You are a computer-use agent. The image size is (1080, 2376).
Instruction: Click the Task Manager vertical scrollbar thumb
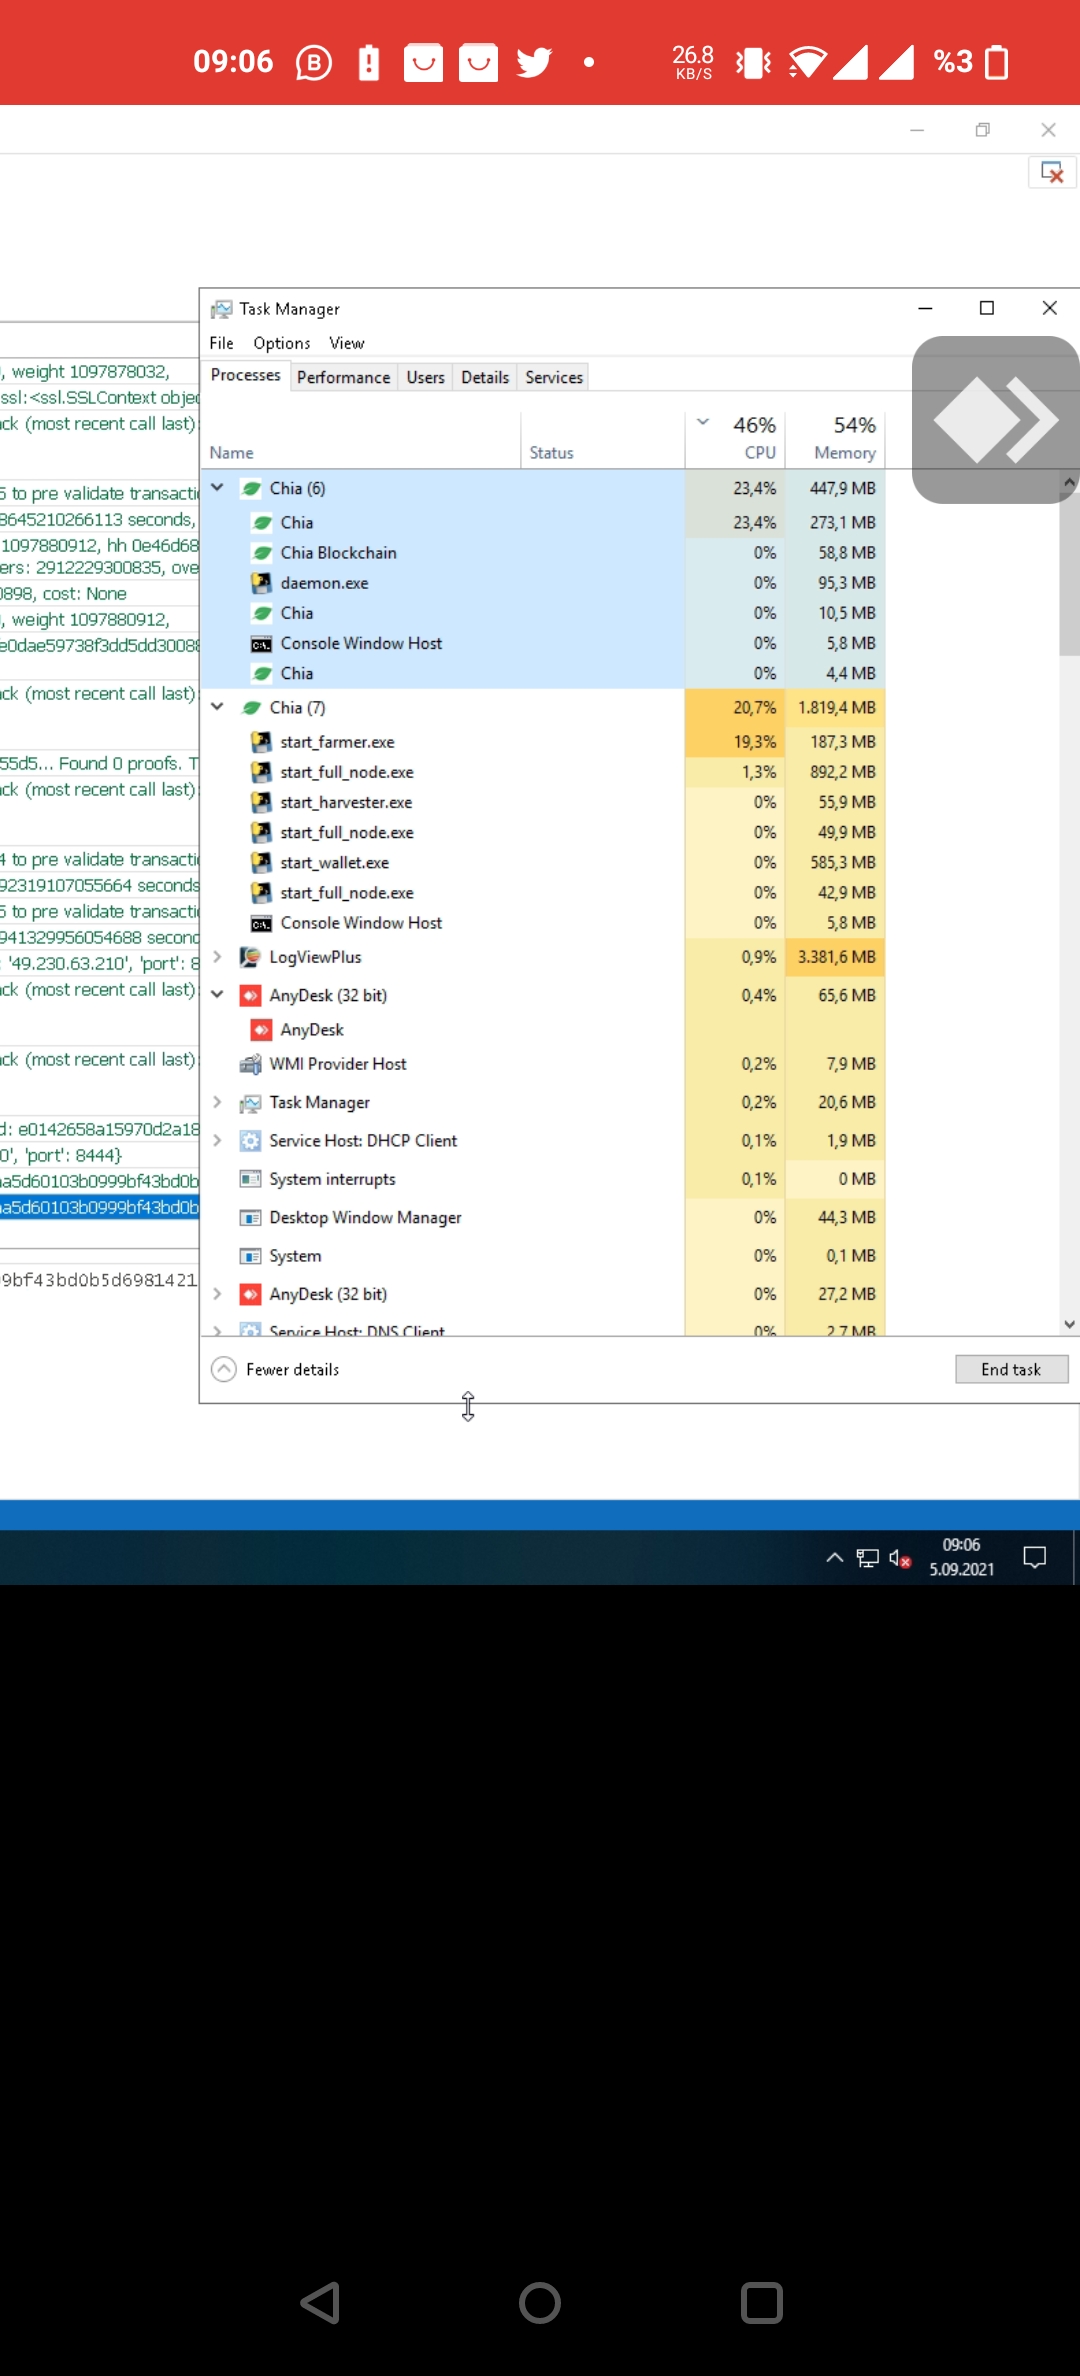click(x=1069, y=575)
